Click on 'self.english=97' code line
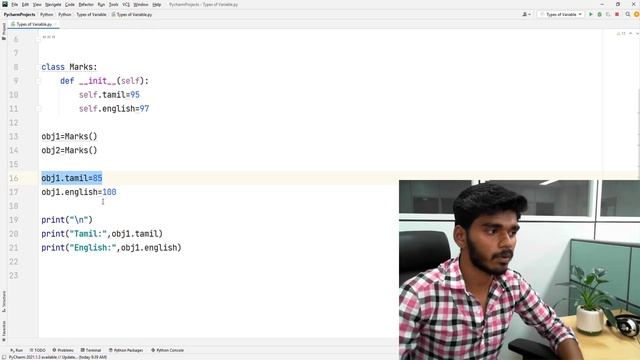Image resolution: width=640 pixels, height=360 pixels. pyautogui.click(x=114, y=109)
